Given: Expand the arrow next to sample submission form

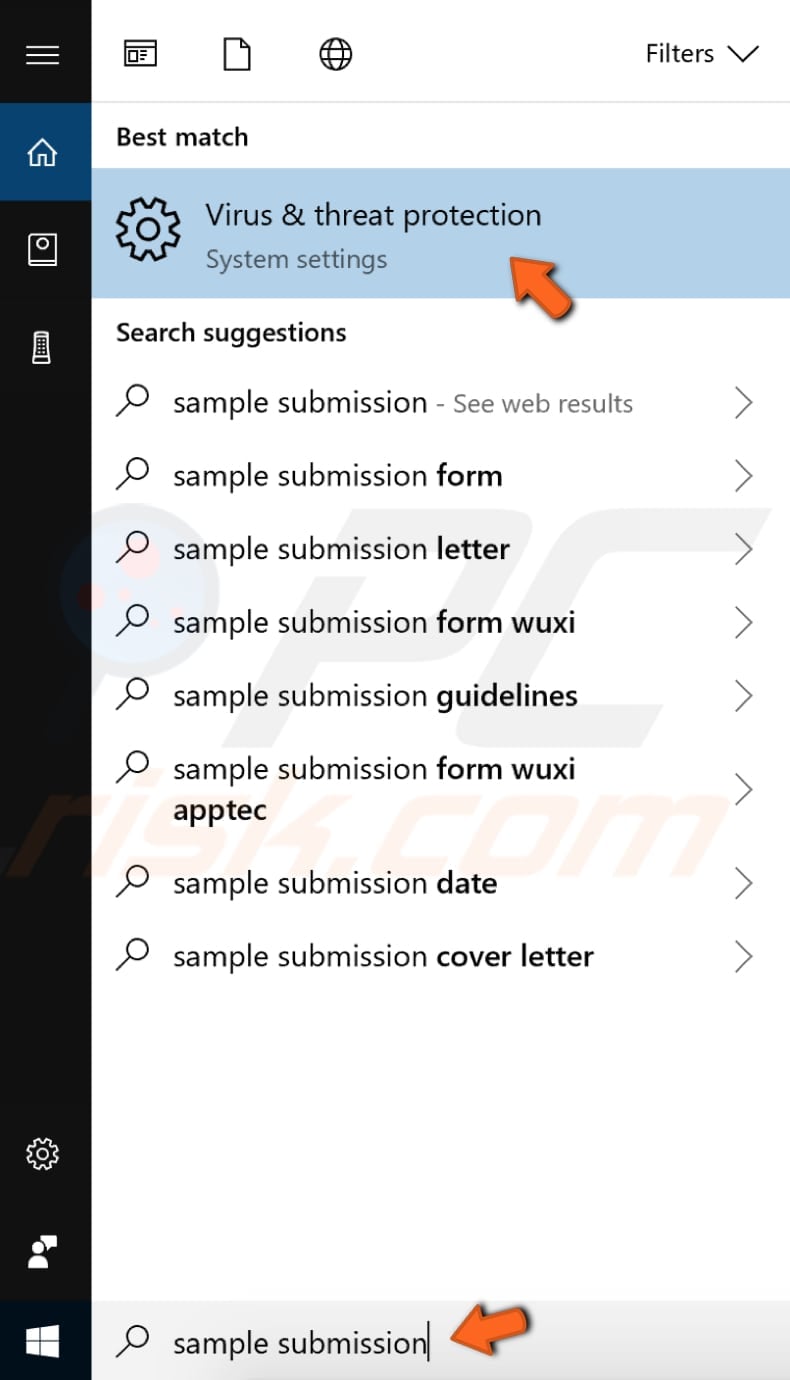Looking at the screenshot, I should [744, 475].
